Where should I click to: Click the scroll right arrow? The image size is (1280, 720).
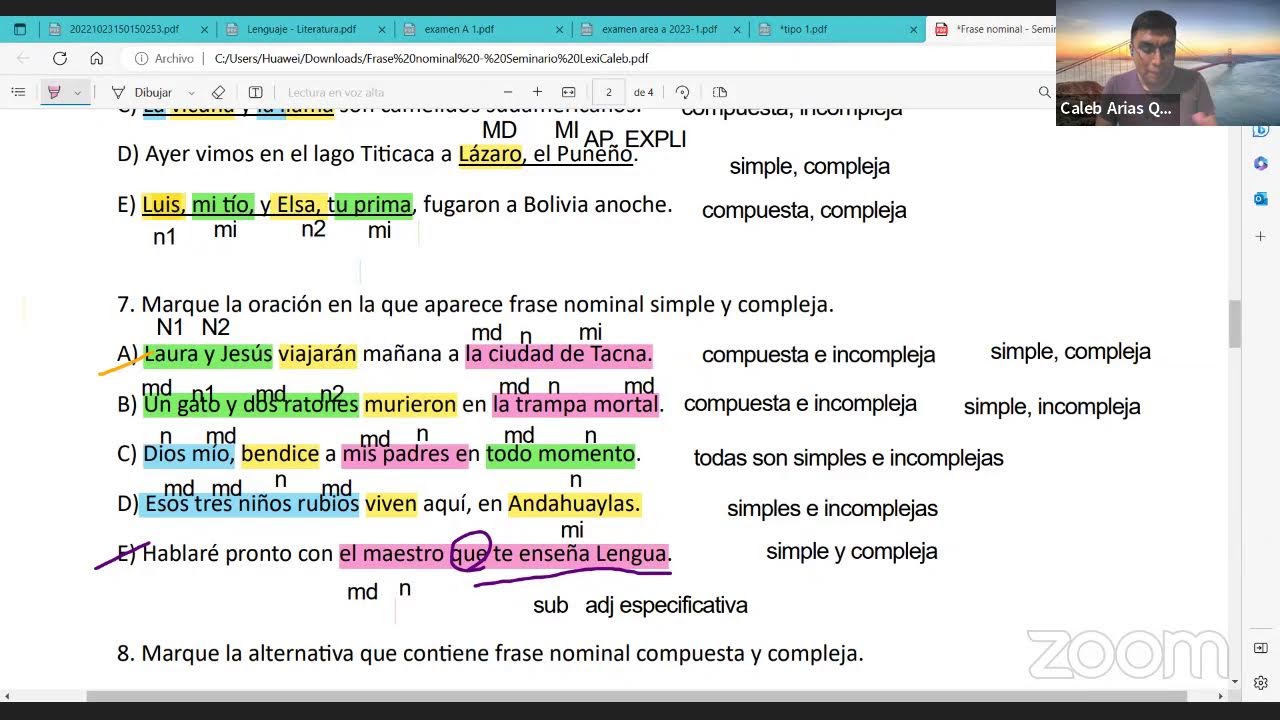click(1220, 695)
